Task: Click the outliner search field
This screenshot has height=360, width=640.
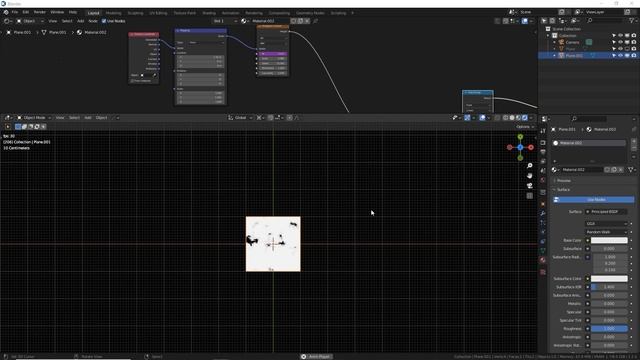Action: pos(606,20)
